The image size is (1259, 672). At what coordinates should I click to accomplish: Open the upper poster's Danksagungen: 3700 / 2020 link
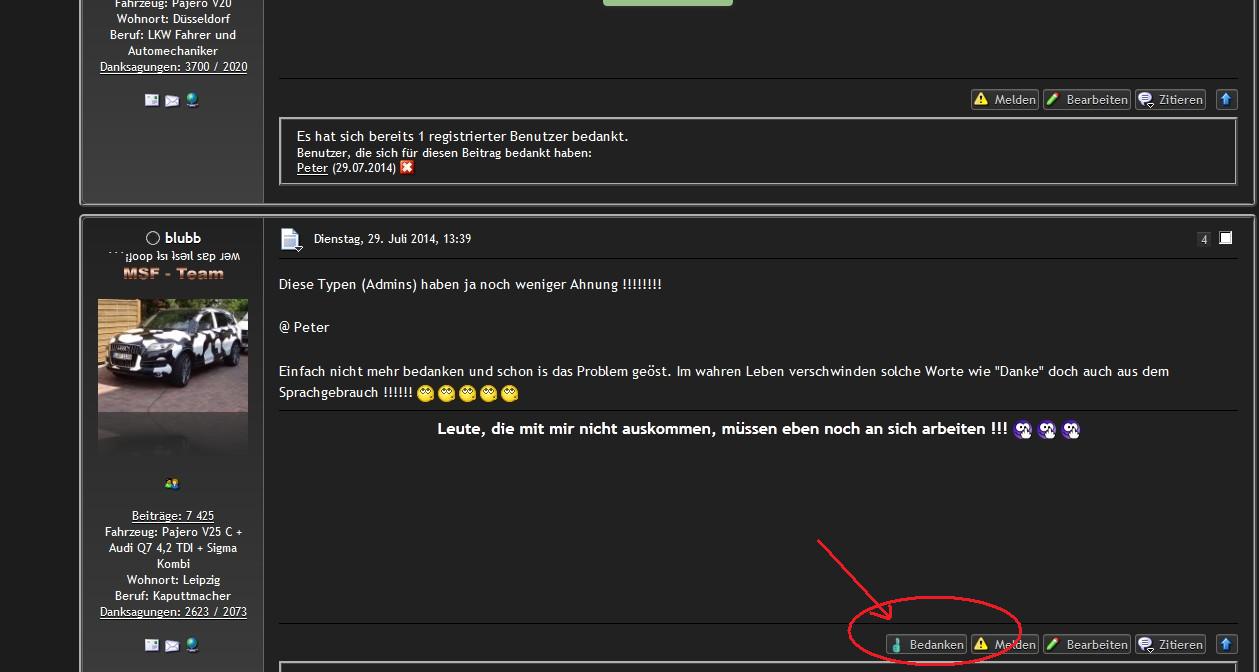(x=173, y=67)
